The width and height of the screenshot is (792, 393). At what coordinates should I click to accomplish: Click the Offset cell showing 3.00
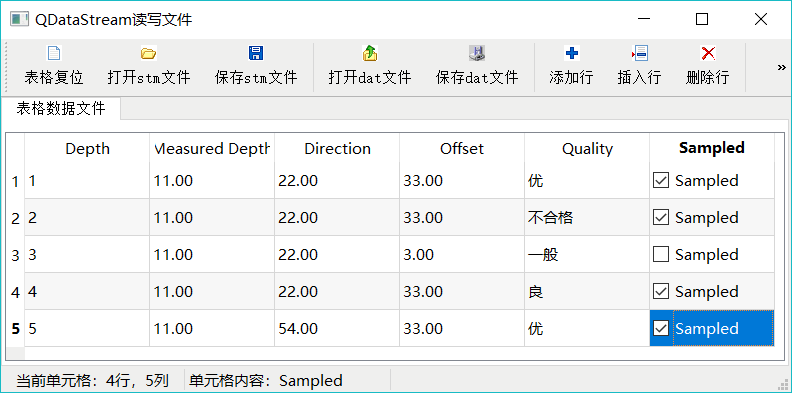(462, 255)
